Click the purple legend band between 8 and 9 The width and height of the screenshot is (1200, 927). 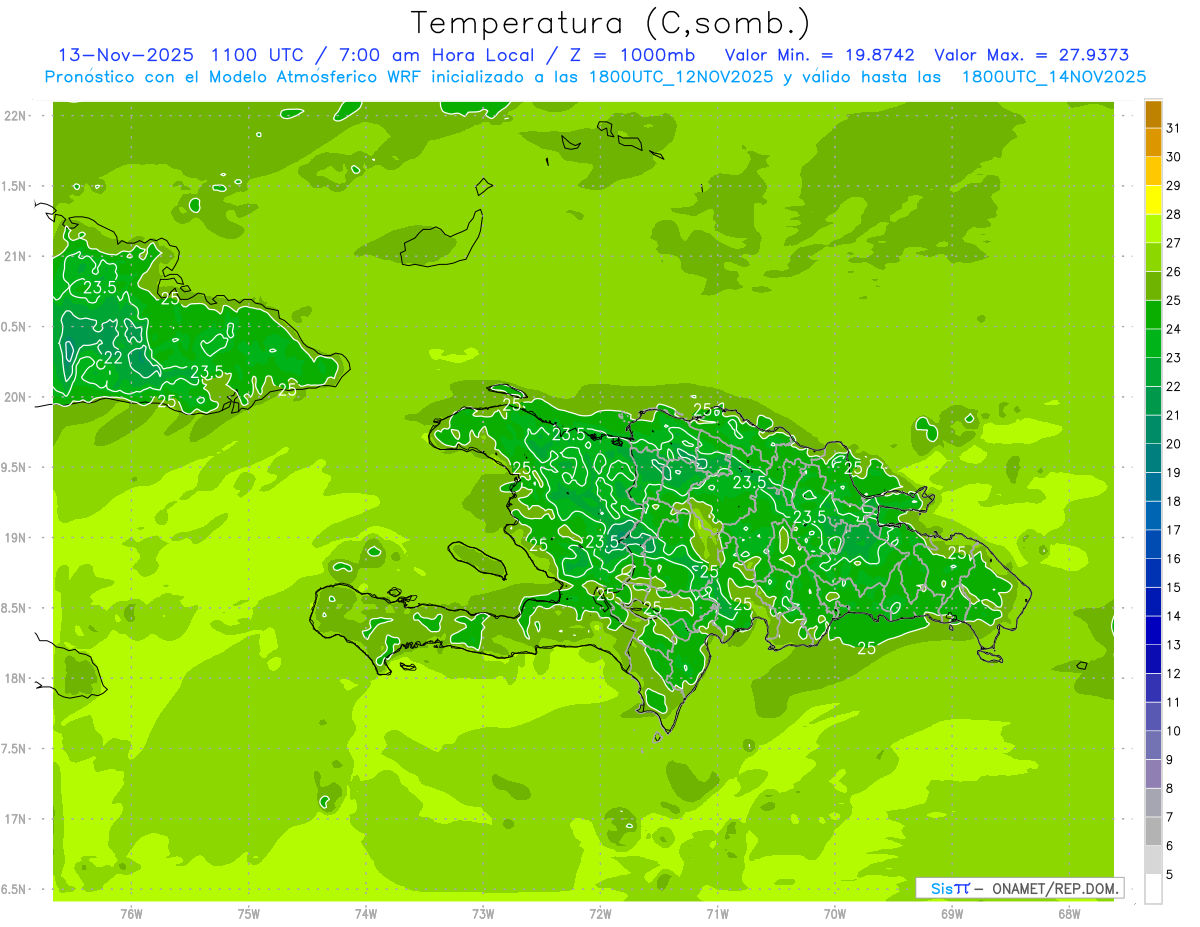1153,774
